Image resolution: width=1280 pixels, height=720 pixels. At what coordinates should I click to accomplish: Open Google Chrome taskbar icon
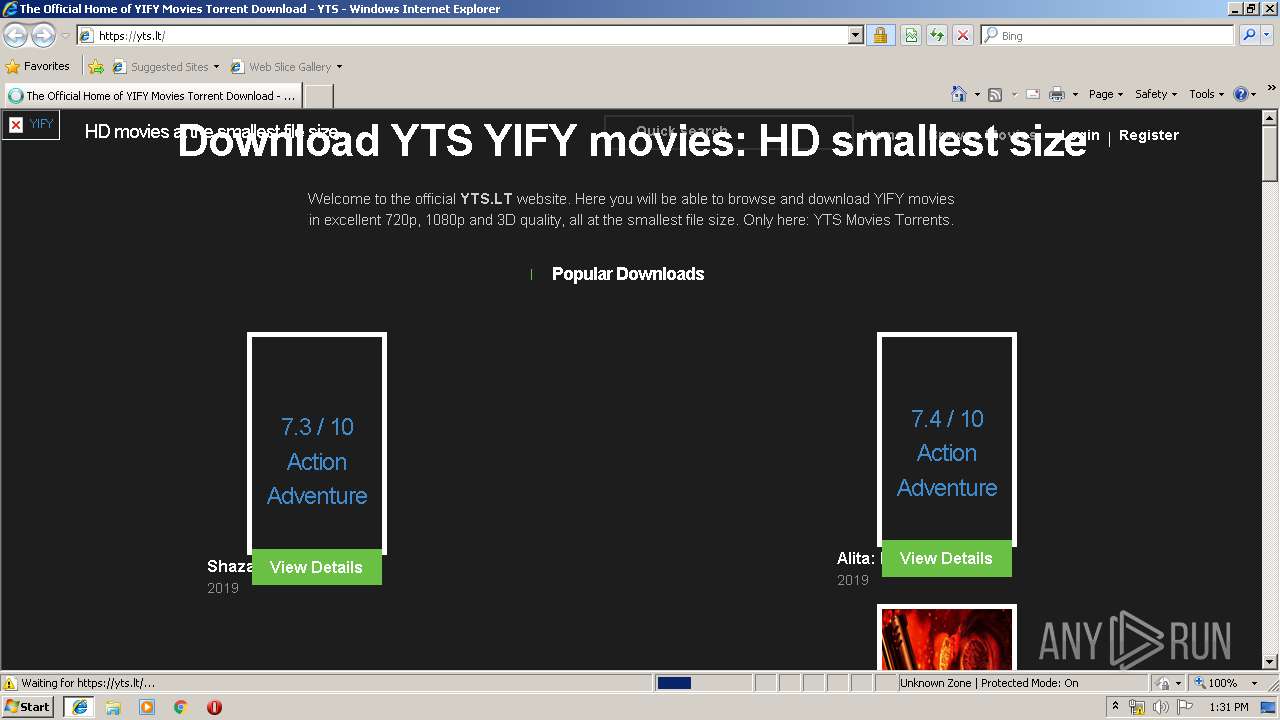pos(181,707)
